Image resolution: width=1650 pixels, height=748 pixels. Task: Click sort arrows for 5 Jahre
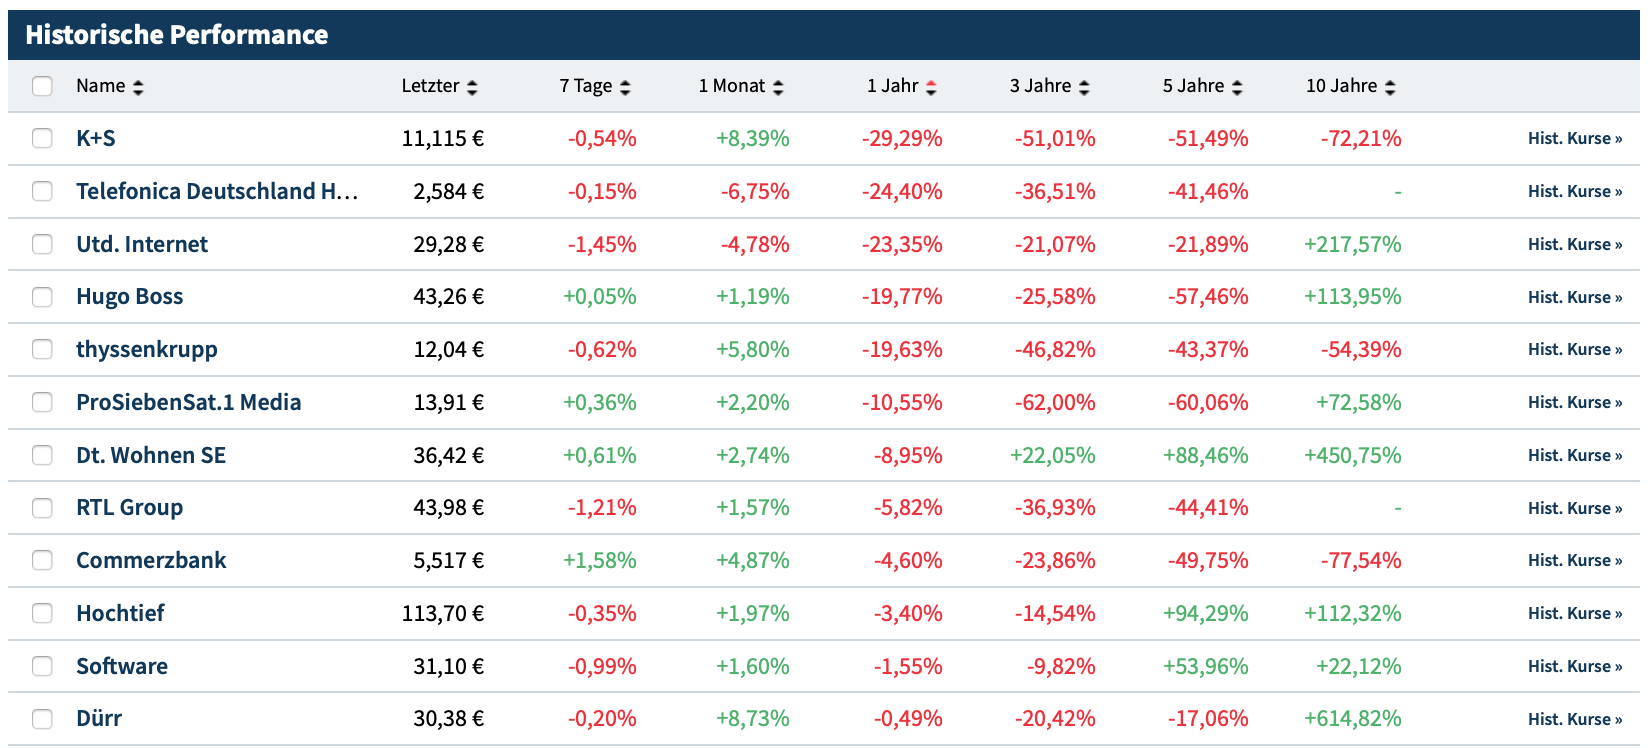1237,87
